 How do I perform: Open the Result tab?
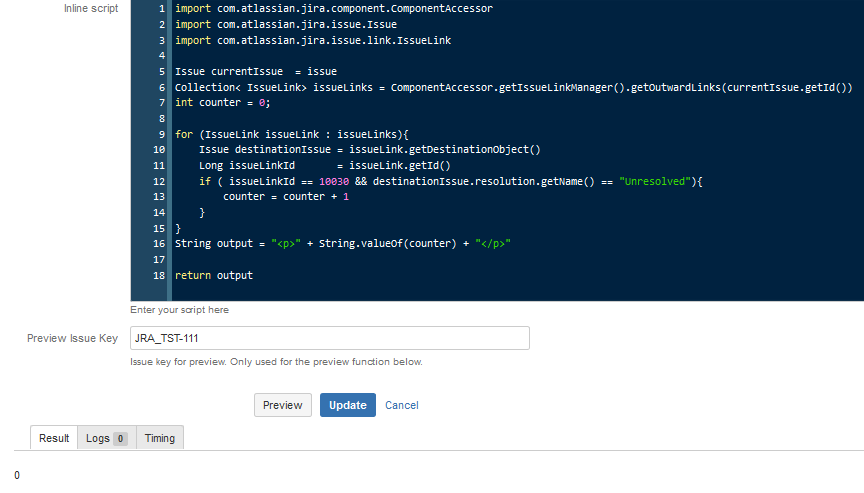click(54, 438)
